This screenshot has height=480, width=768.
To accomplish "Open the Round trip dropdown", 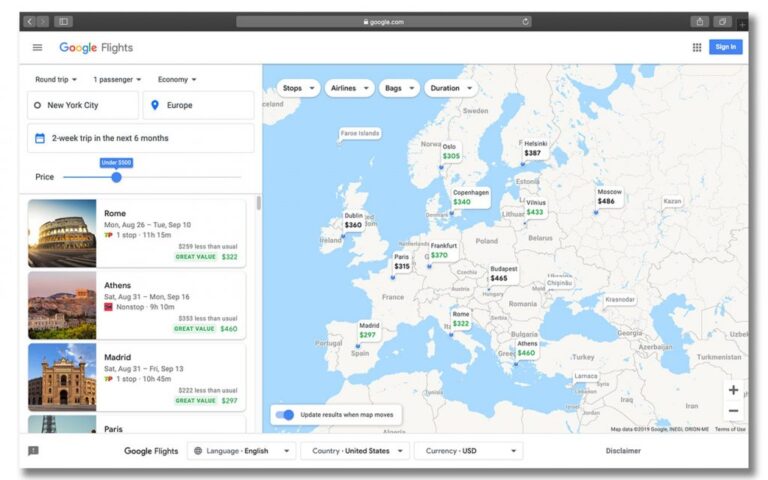I will [56, 79].
